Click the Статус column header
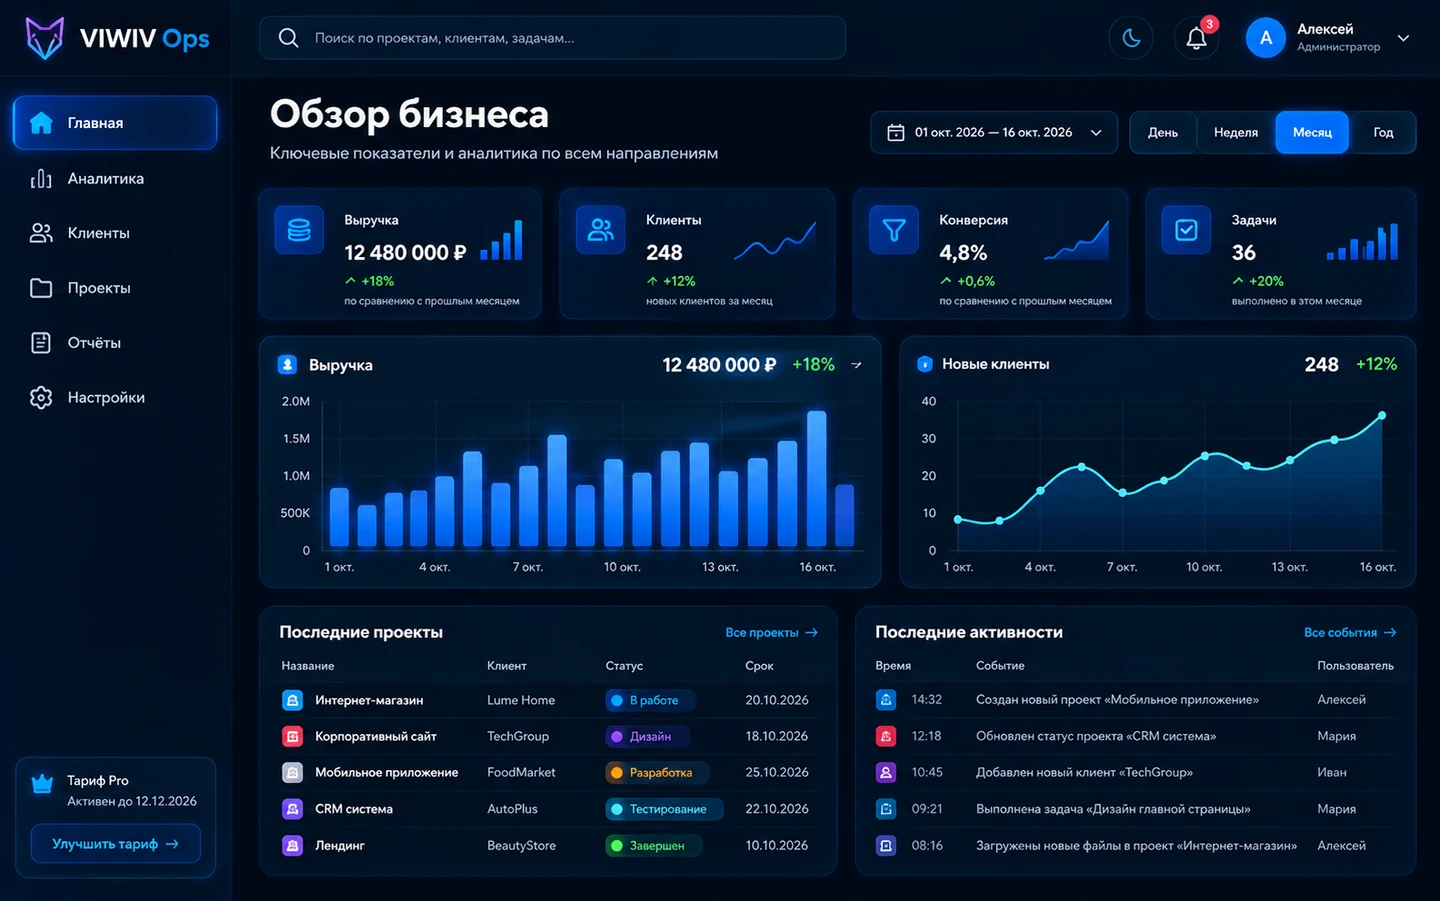This screenshot has width=1440, height=901. click(x=624, y=665)
